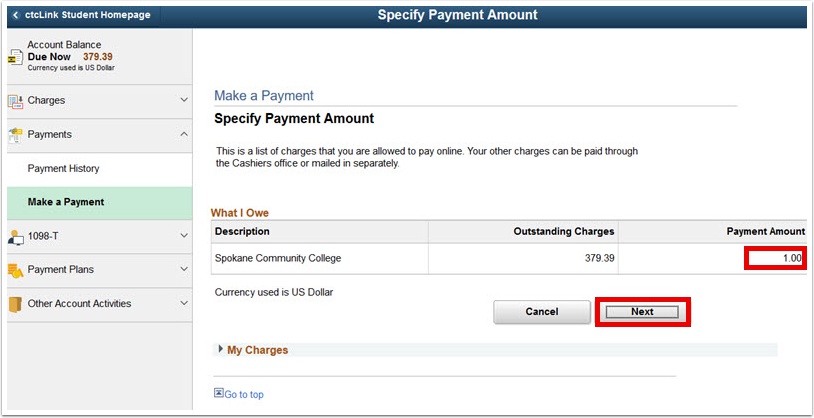The height and width of the screenshot is (418, 814).
Task: Collapse the Payments section chevron
Action: (184, 134)
